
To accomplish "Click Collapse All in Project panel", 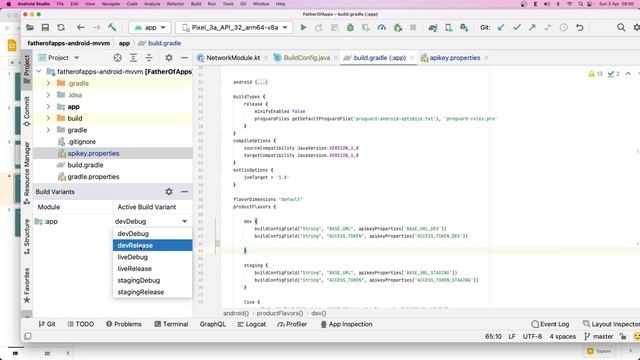I will pyautogui.click(x=149, y=58).
